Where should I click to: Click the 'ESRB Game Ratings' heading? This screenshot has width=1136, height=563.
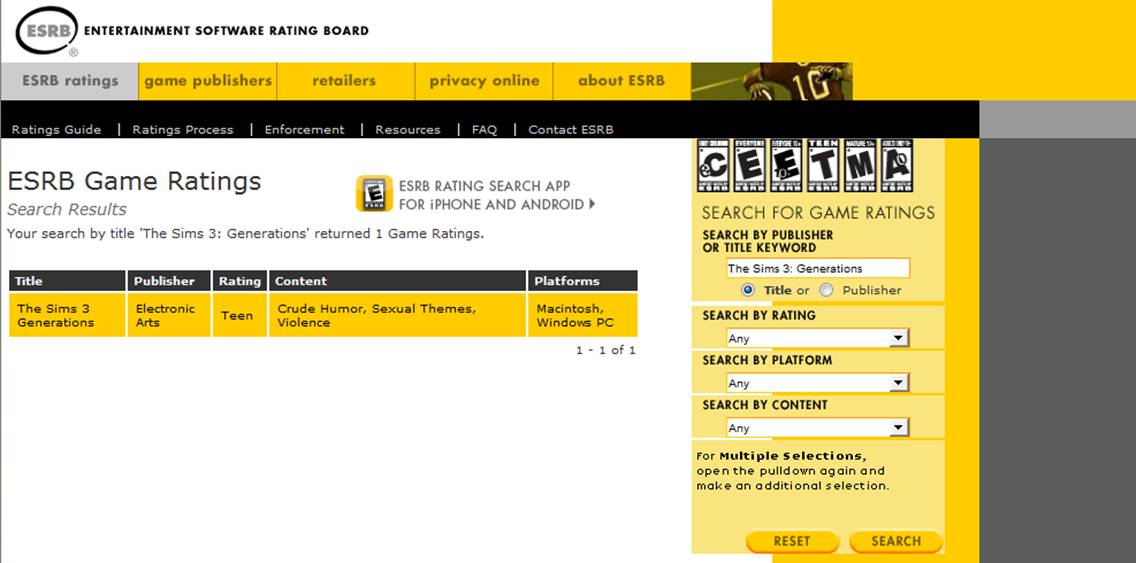click(134, 181)
